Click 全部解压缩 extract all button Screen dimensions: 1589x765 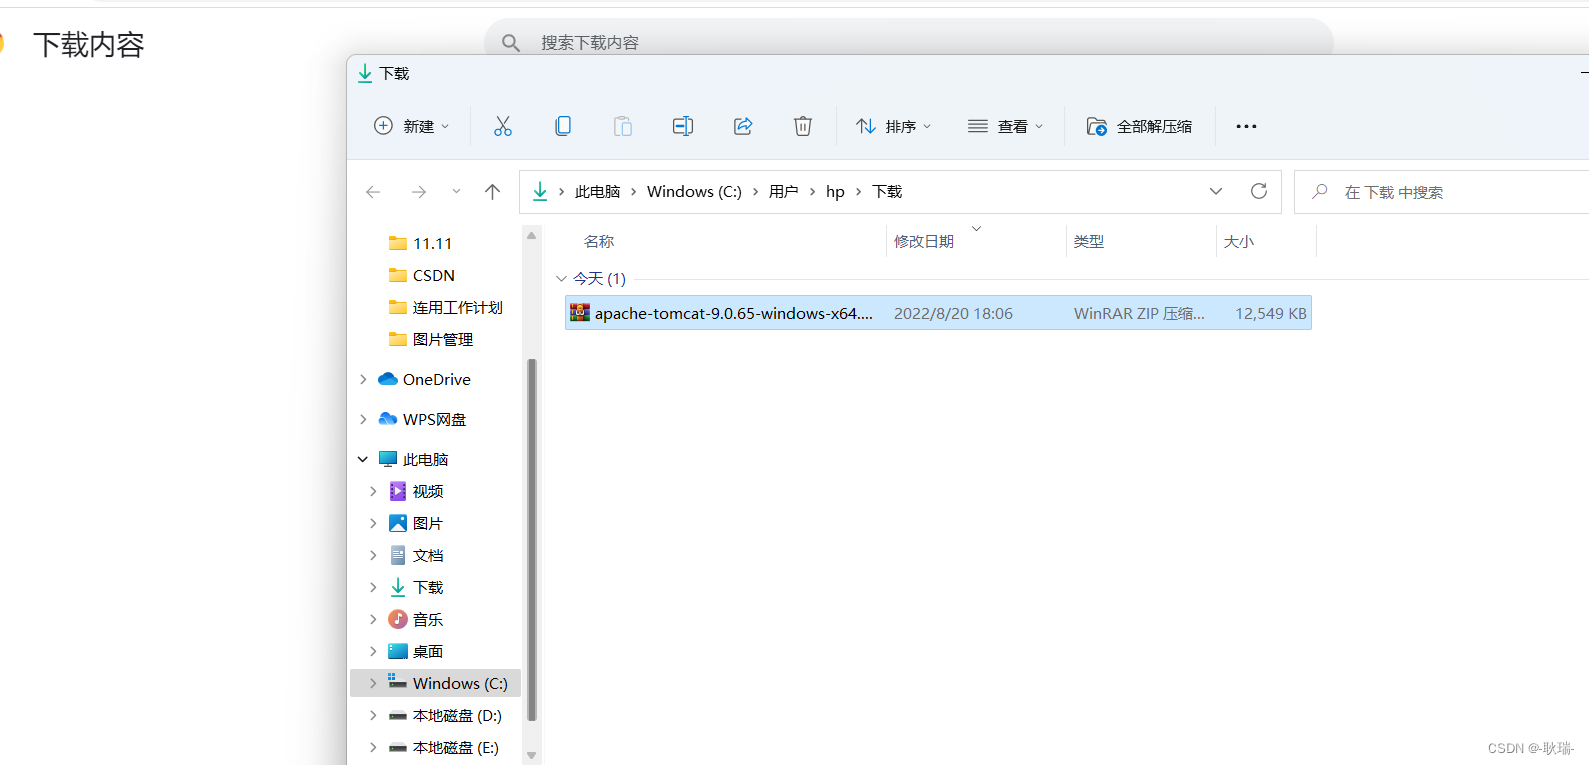point(1139,126)
